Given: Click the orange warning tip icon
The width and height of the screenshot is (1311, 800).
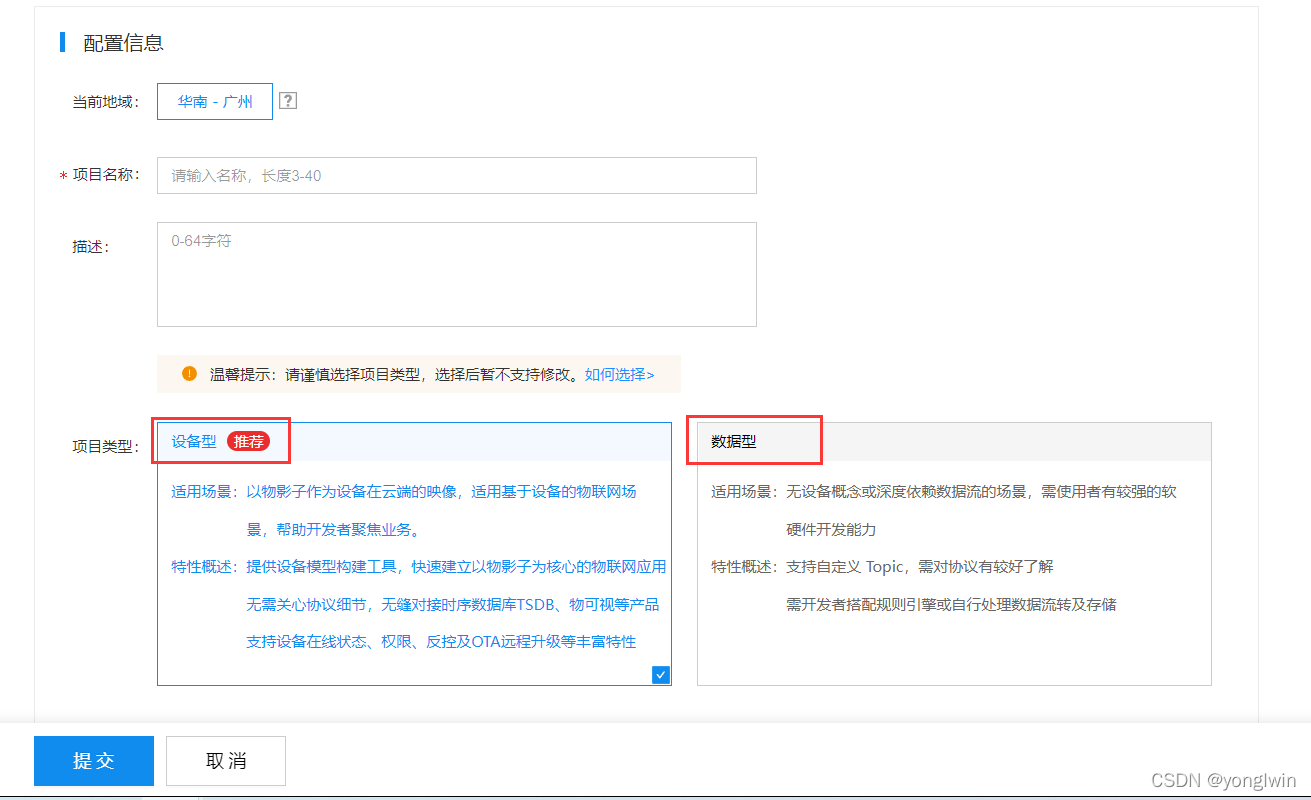Looking at the screenshot, I should (x=189, y=374).
